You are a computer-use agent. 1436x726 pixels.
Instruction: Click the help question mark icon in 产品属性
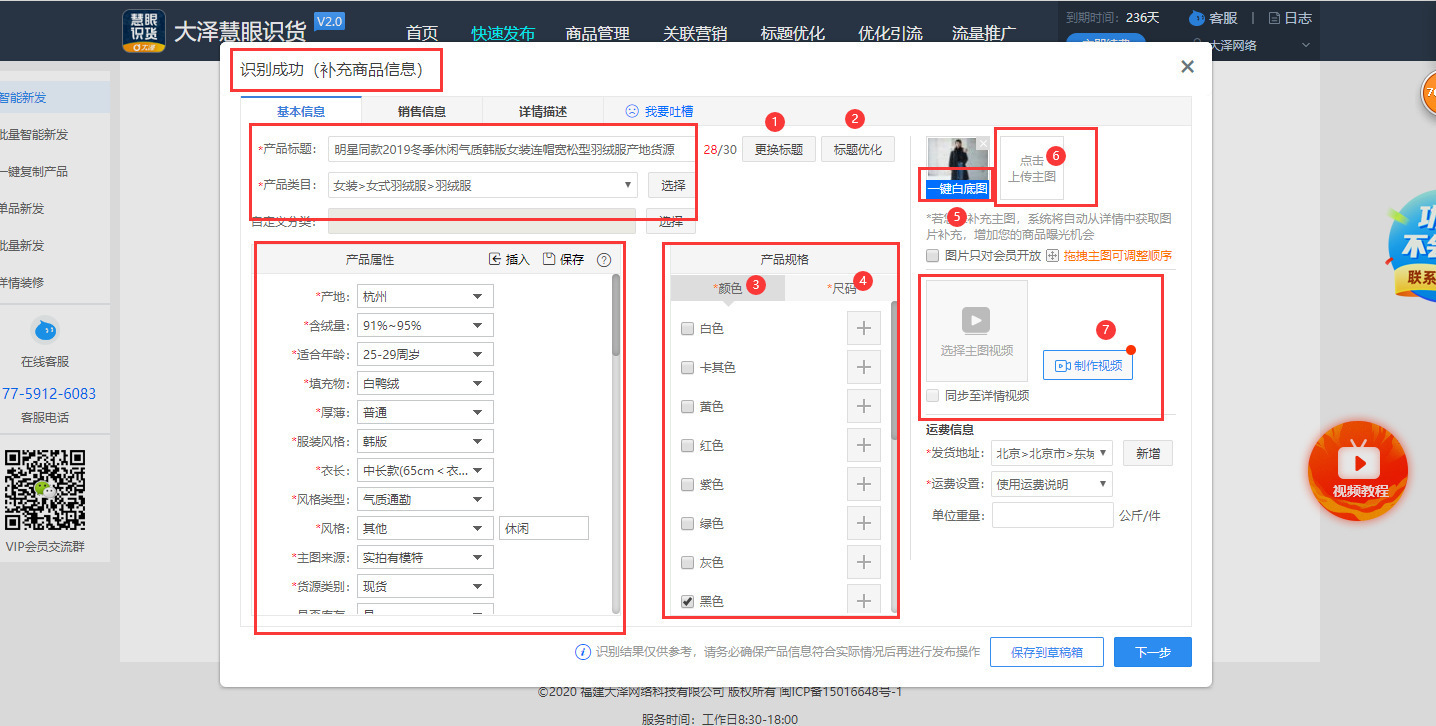[604, 260]
